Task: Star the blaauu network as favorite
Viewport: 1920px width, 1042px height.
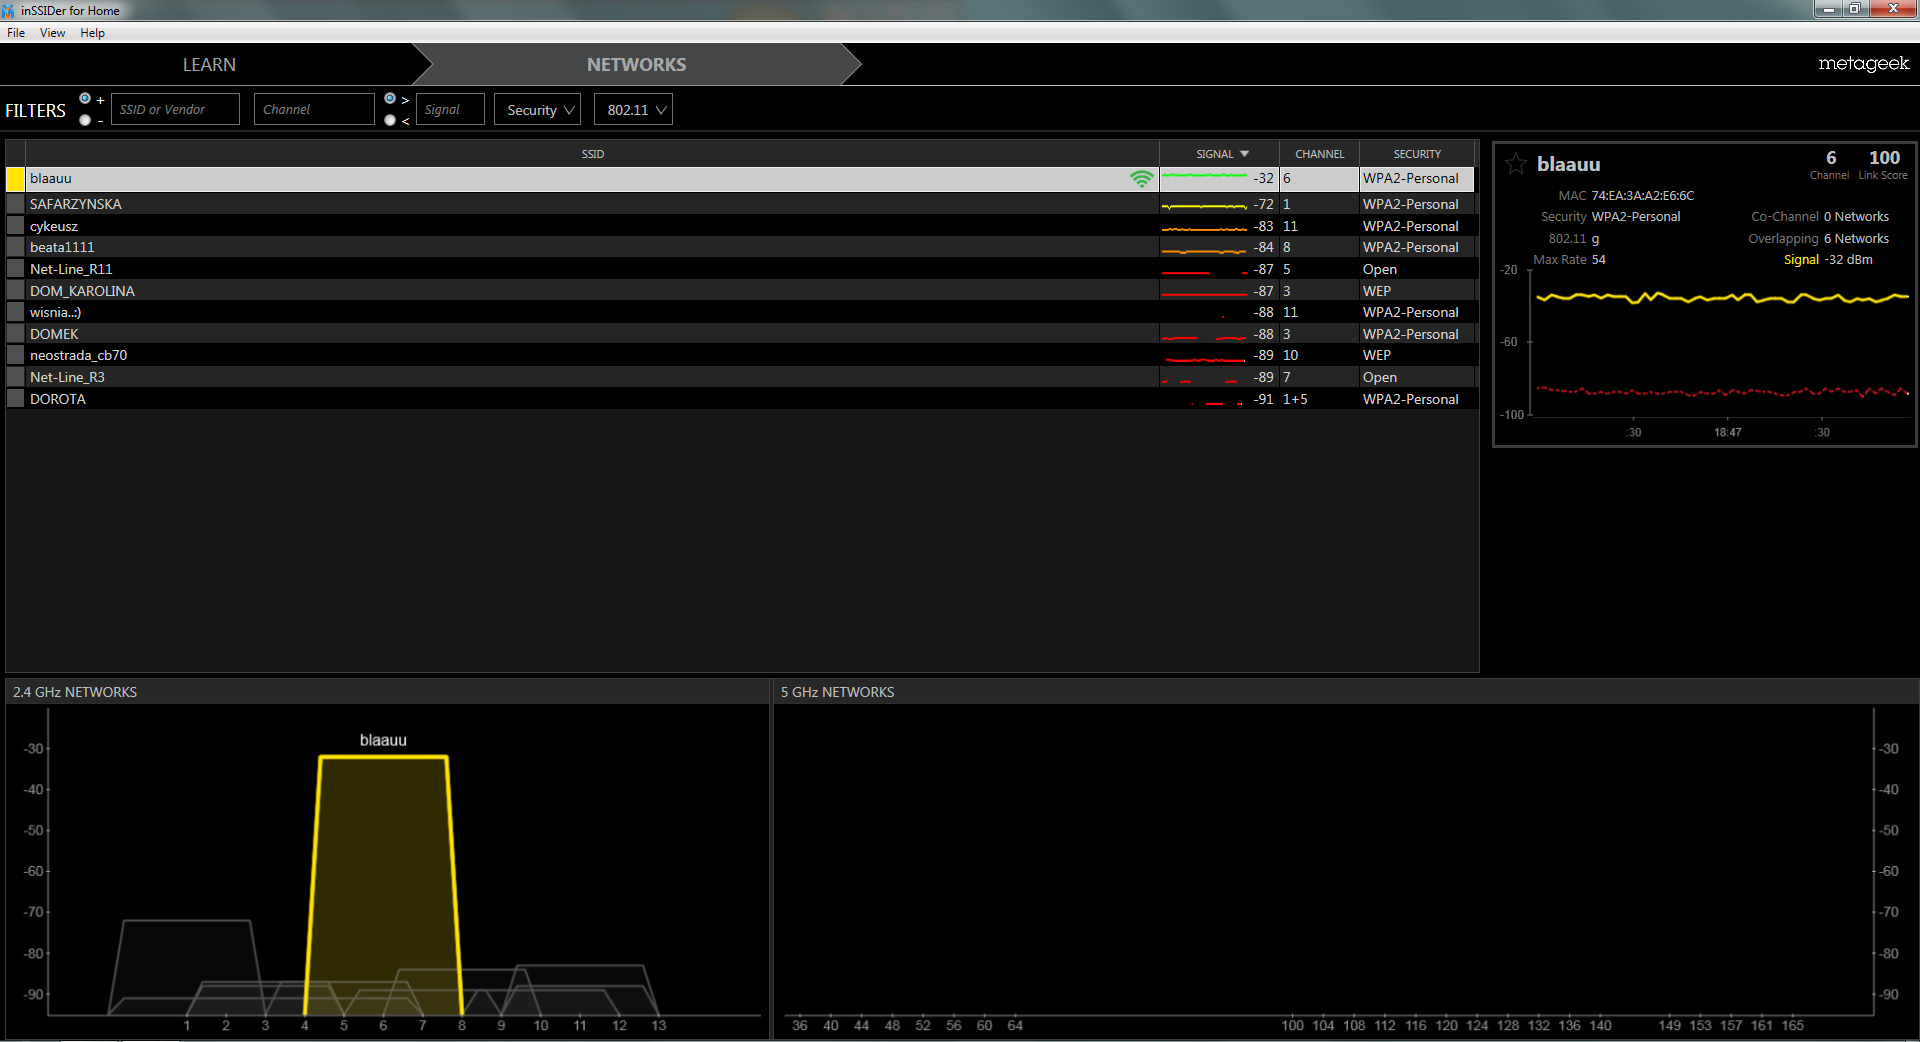Action: (x=1515, y=164)
